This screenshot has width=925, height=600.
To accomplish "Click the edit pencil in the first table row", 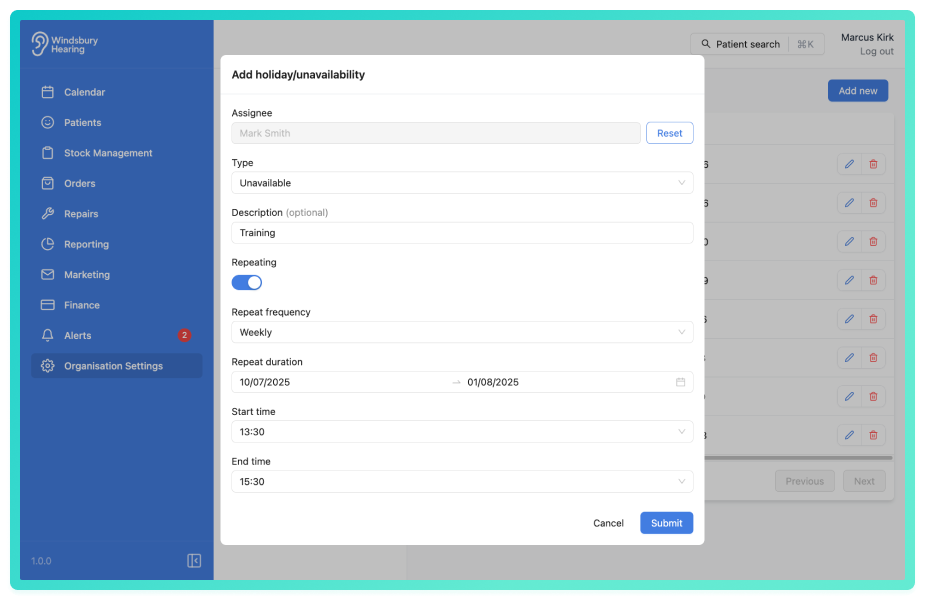I will click(x=849, y=164).
